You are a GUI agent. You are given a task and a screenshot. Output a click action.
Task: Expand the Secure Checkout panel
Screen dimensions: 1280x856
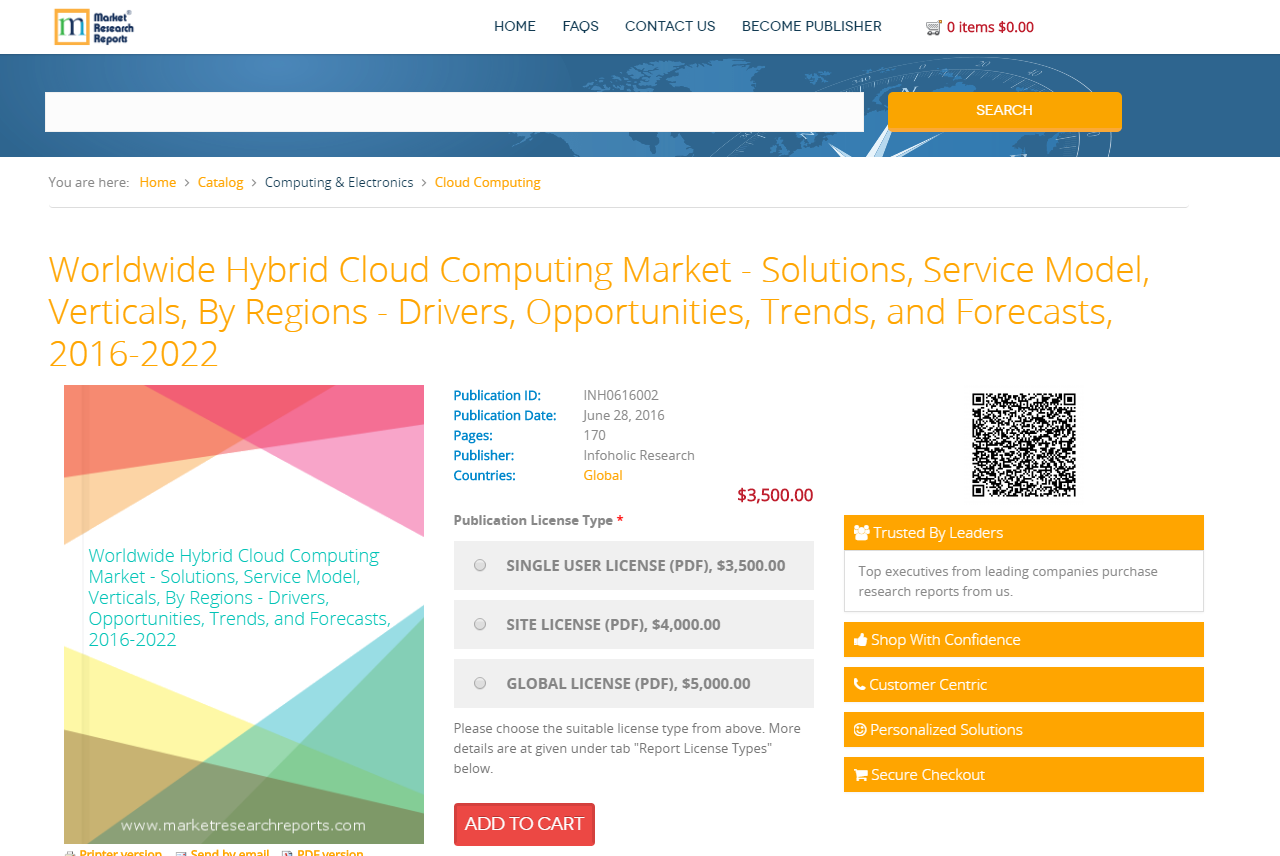pyautogui.click(x=1024, y=775)
